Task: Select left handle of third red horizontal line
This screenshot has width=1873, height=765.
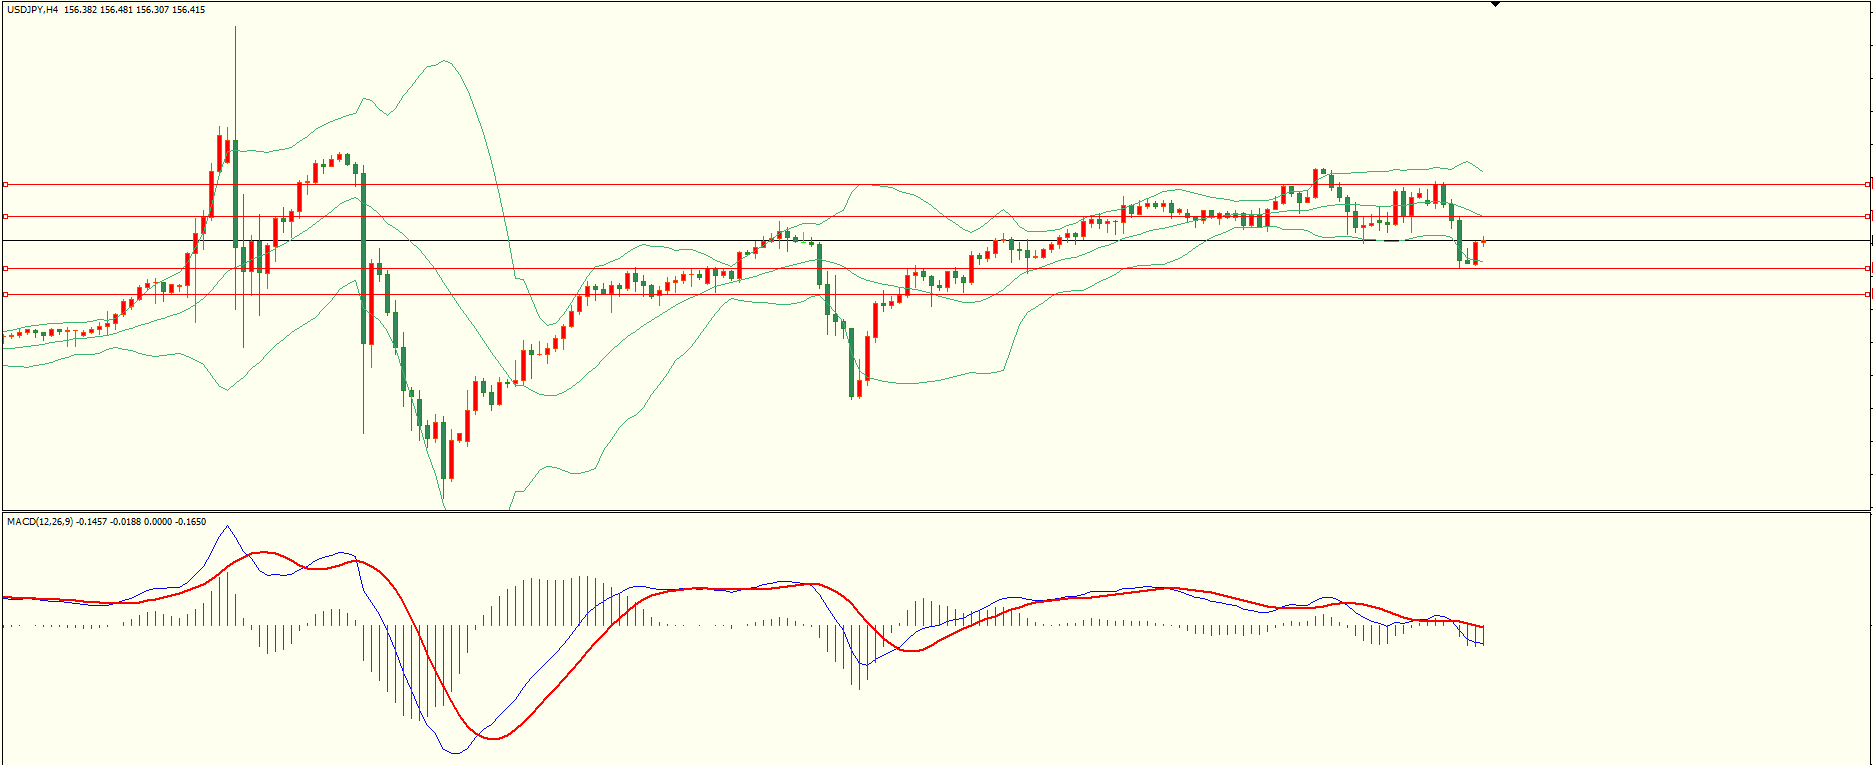Action: tap(6, 268)
